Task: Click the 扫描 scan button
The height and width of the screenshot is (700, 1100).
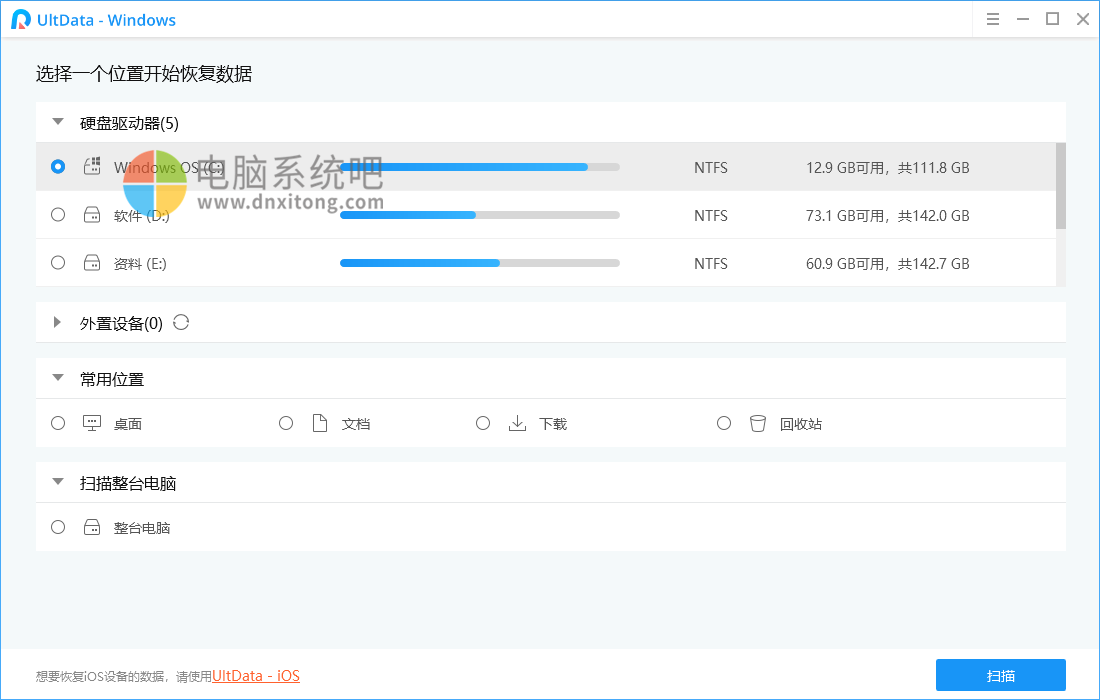Action: click(x=1000, y=675)
